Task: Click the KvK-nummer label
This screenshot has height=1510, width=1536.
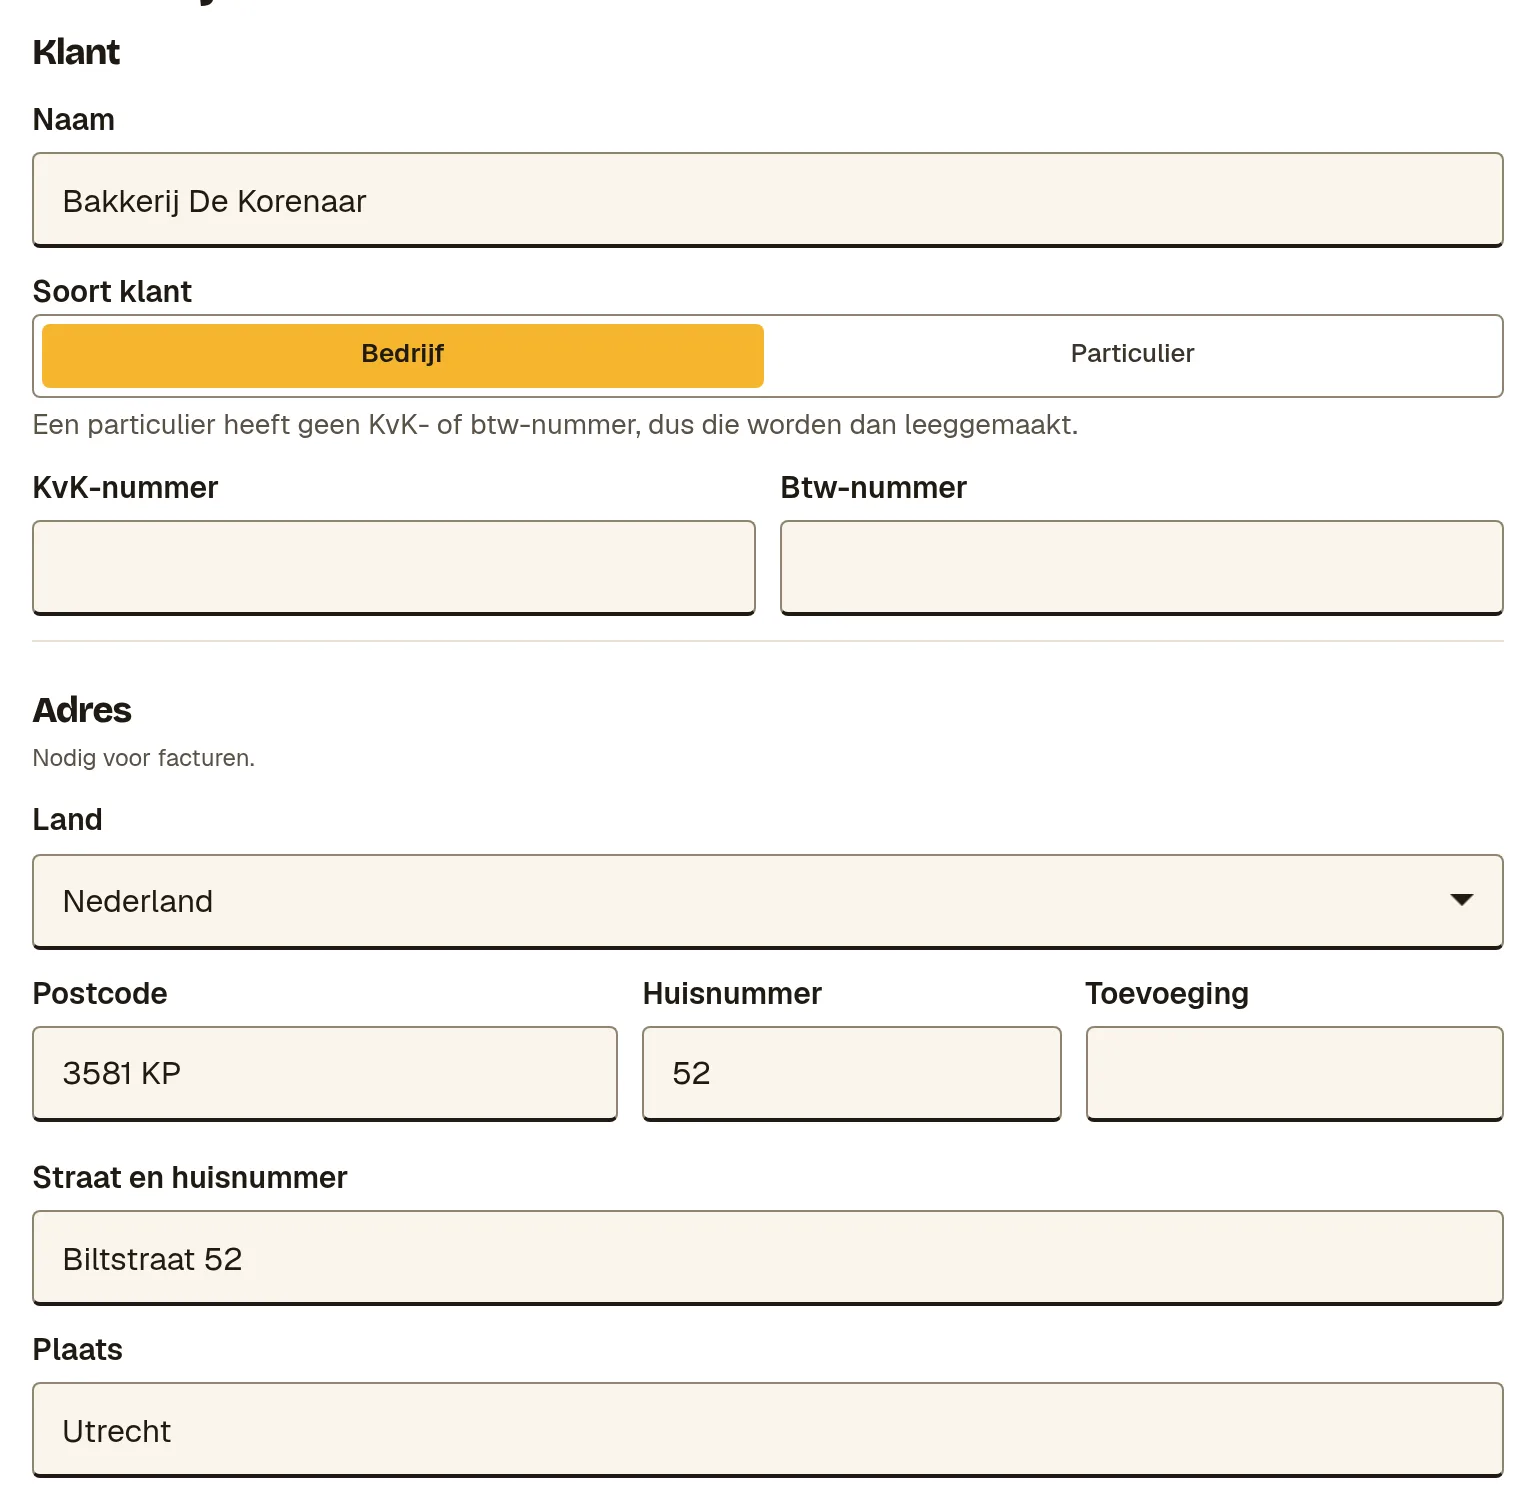Action: [x=125, y=487]
